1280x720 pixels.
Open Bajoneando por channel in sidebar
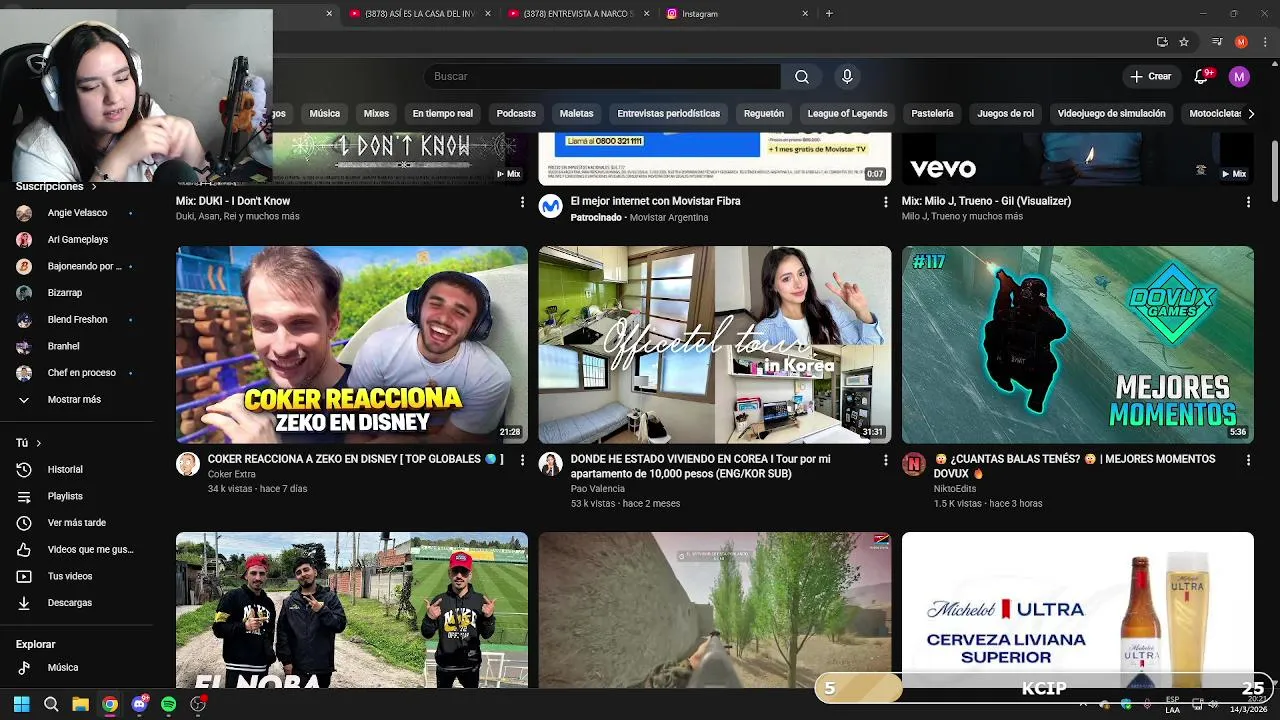tap(76, 267)
